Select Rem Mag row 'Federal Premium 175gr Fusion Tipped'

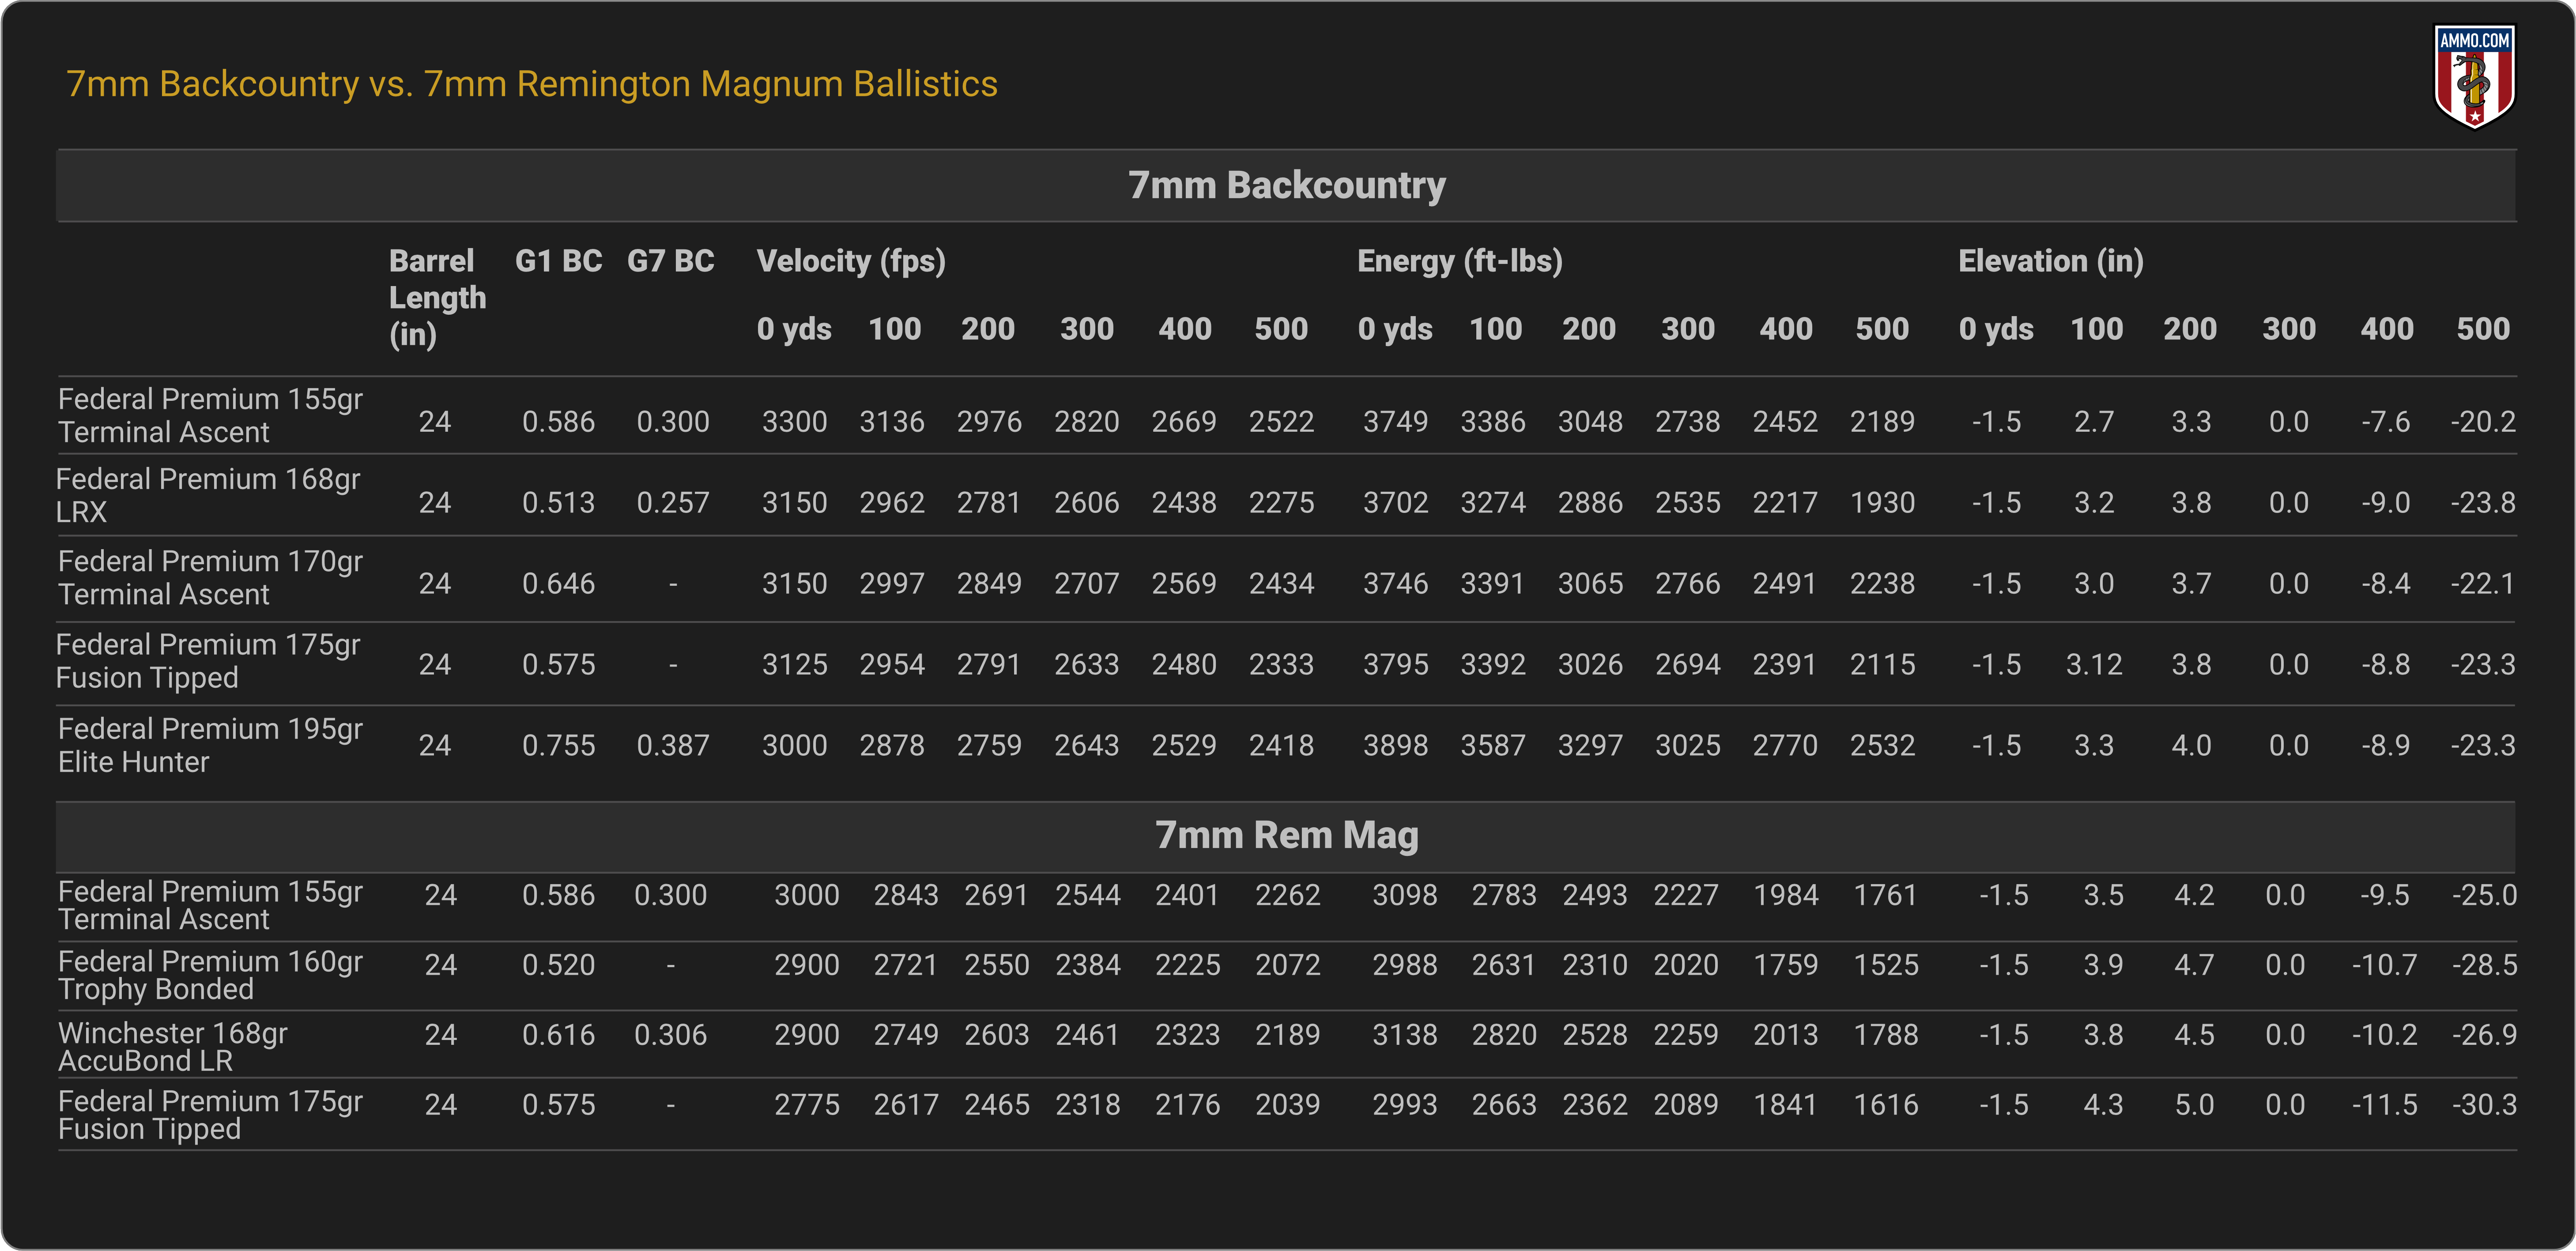[x=1286, y=1115]
